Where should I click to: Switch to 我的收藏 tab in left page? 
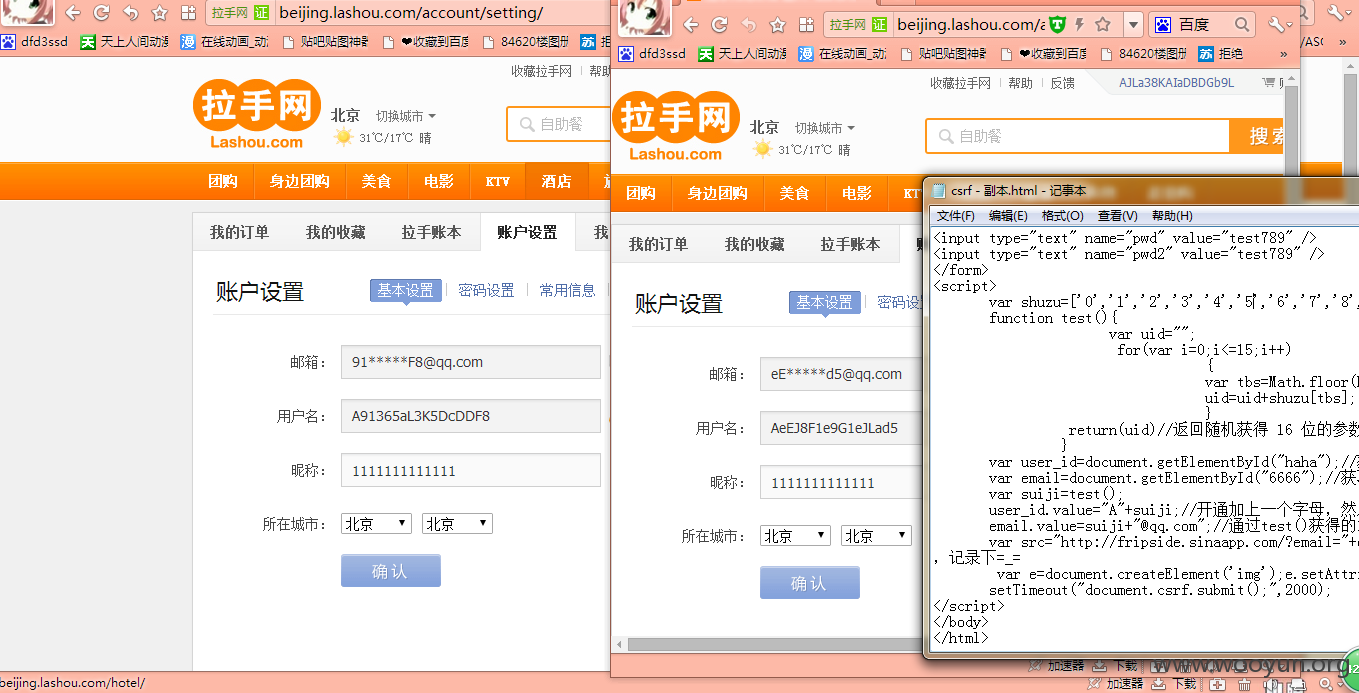[x=335, y=232]
